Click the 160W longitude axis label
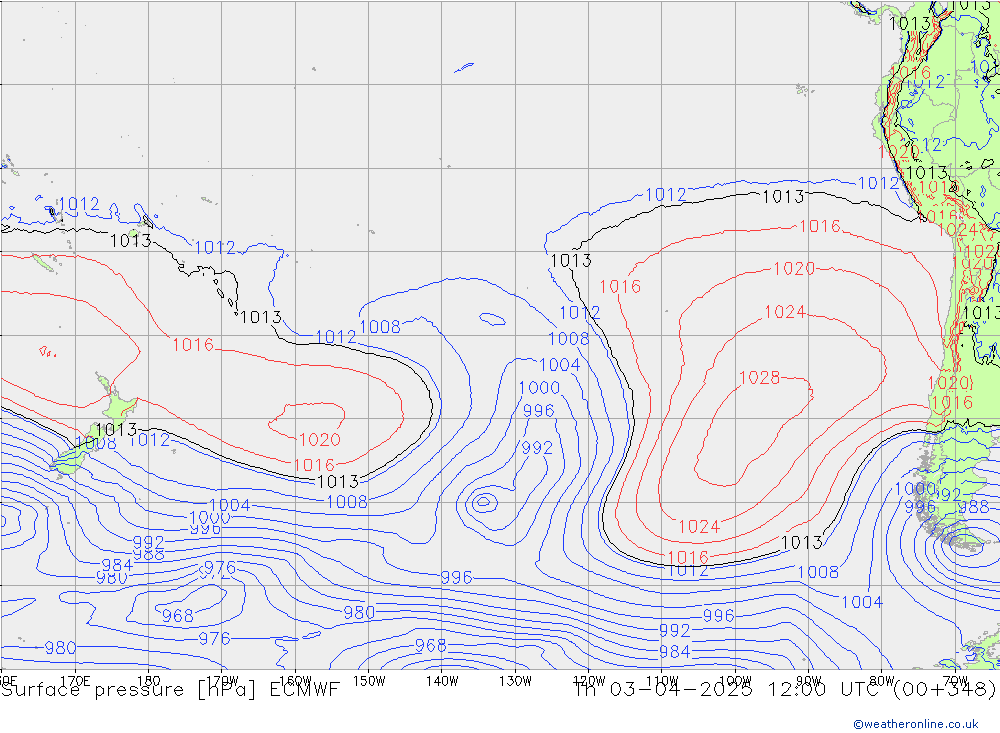This screenshot has width=1000, height=733. coord(296,681)
